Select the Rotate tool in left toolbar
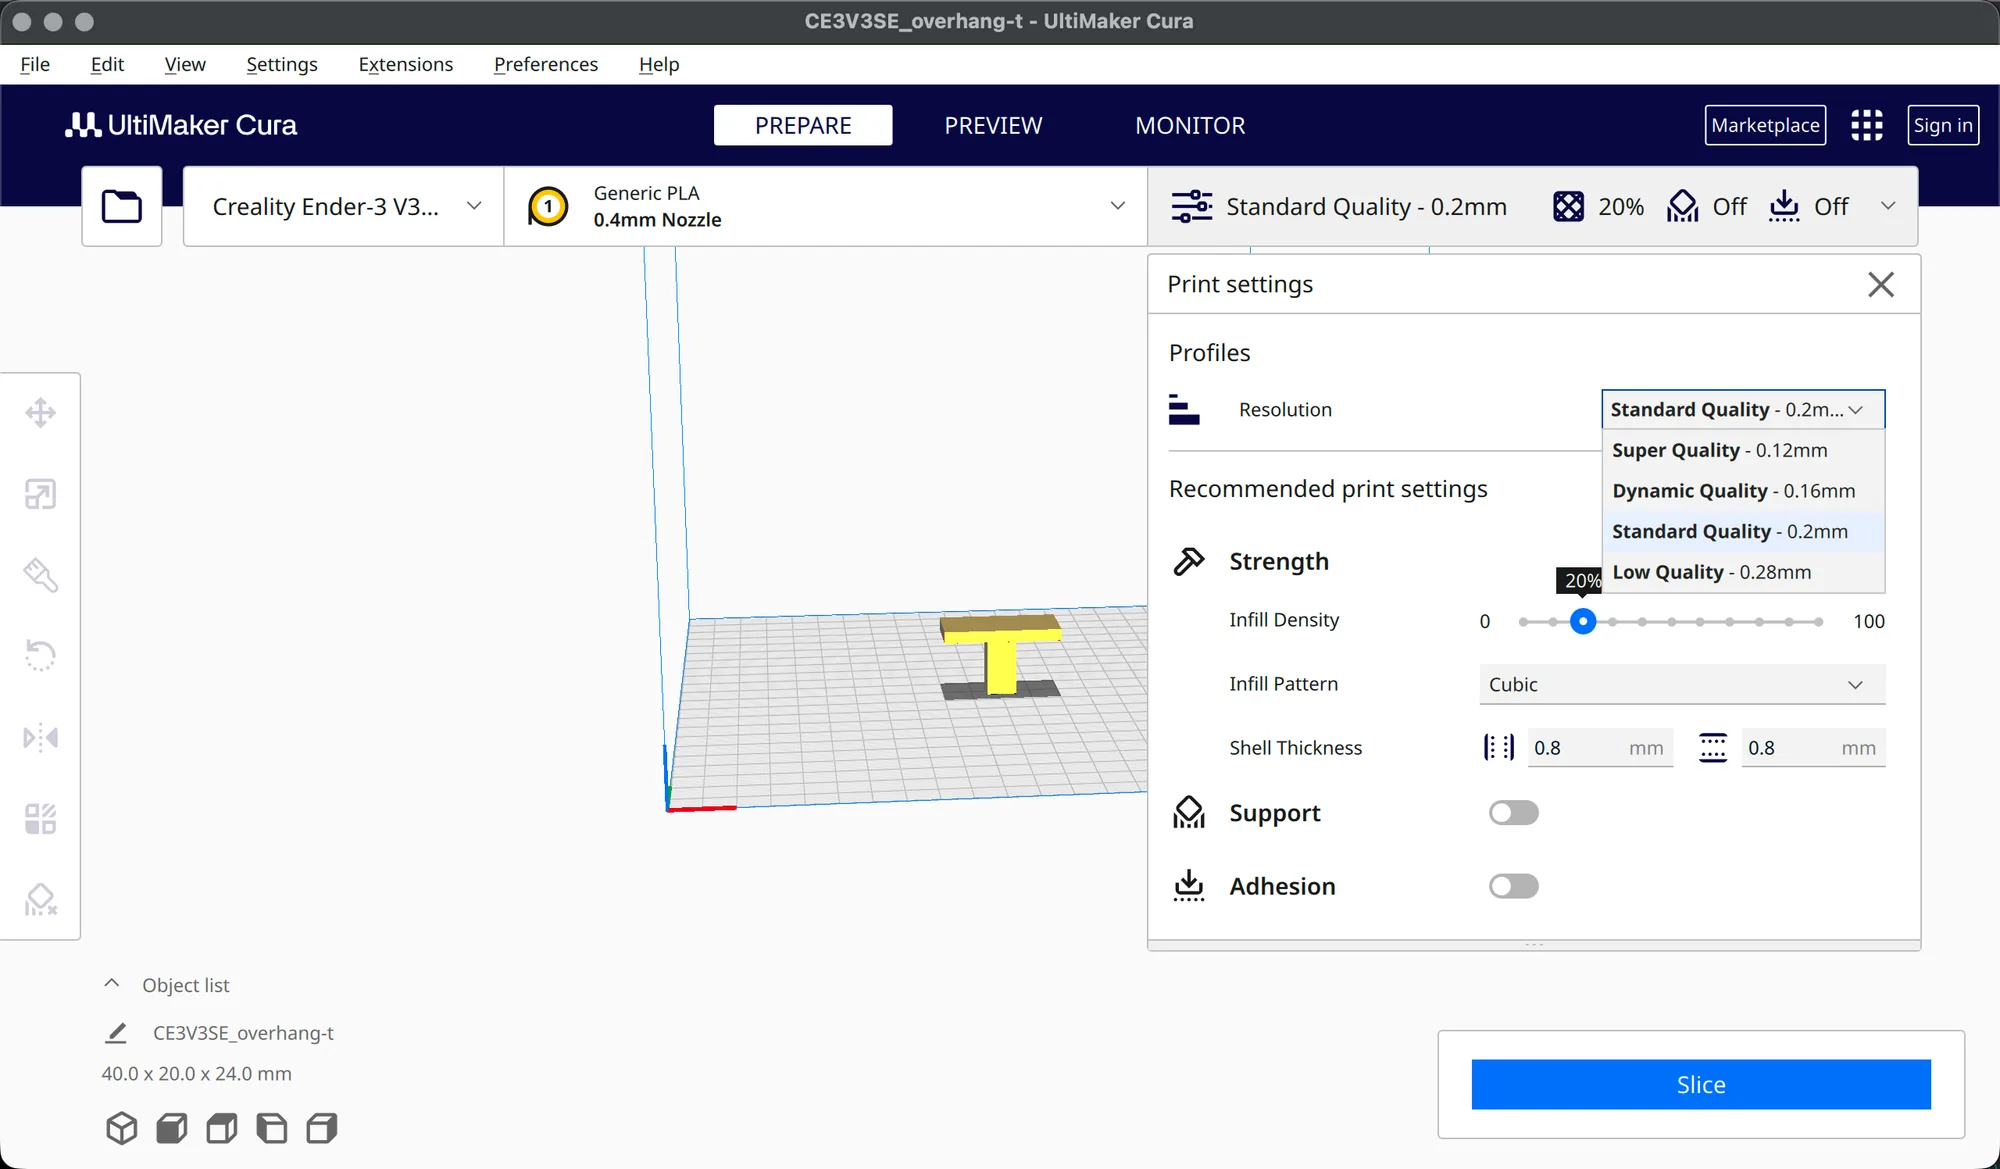Screen dimensions: 2000x1169 coord(40,656)
